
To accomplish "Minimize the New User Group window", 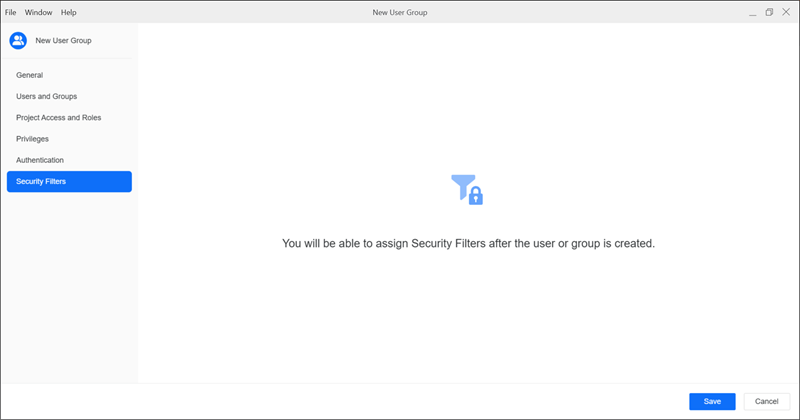I will pyautogui.click(x=751, y=12).
